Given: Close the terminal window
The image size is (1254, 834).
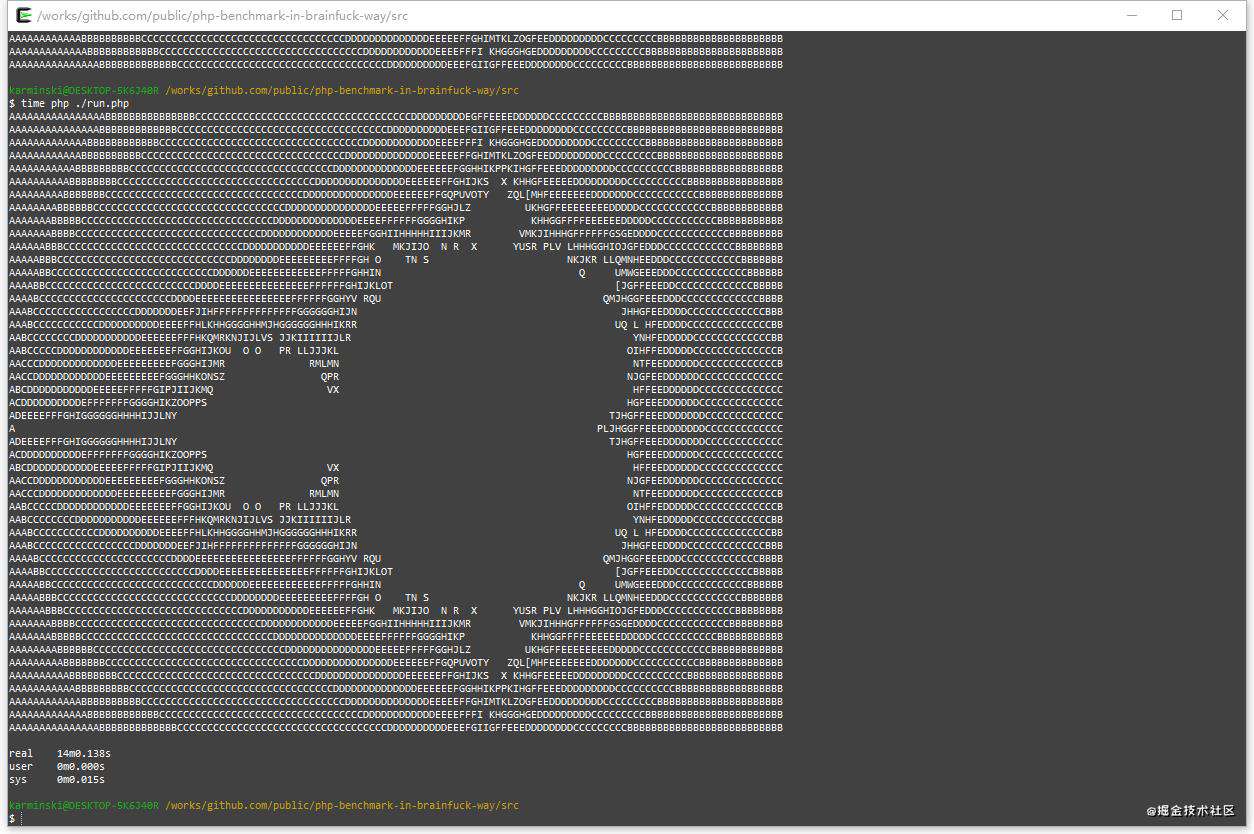Looking at the screenshot, I should tap(1223, 15).
